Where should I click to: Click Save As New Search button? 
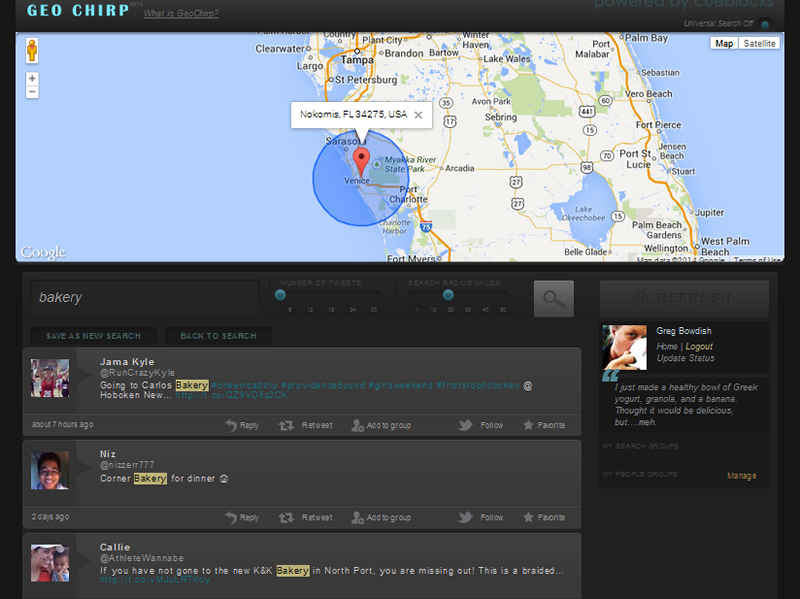93,336
